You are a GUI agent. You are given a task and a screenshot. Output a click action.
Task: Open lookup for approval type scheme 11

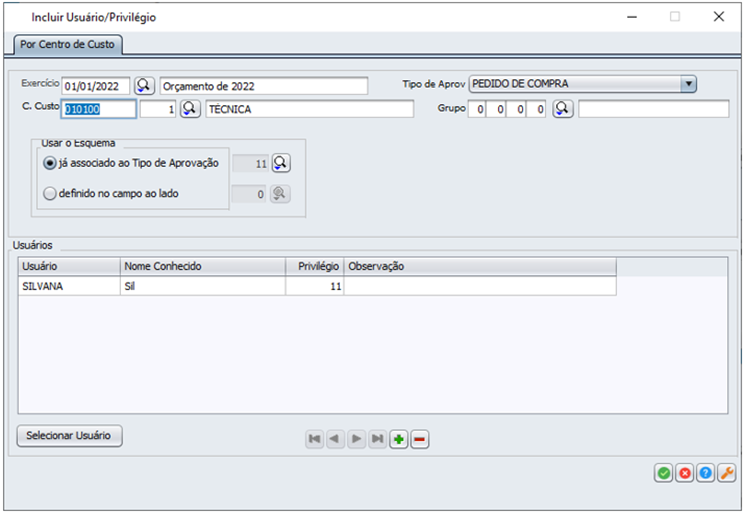tap(281, 163)
